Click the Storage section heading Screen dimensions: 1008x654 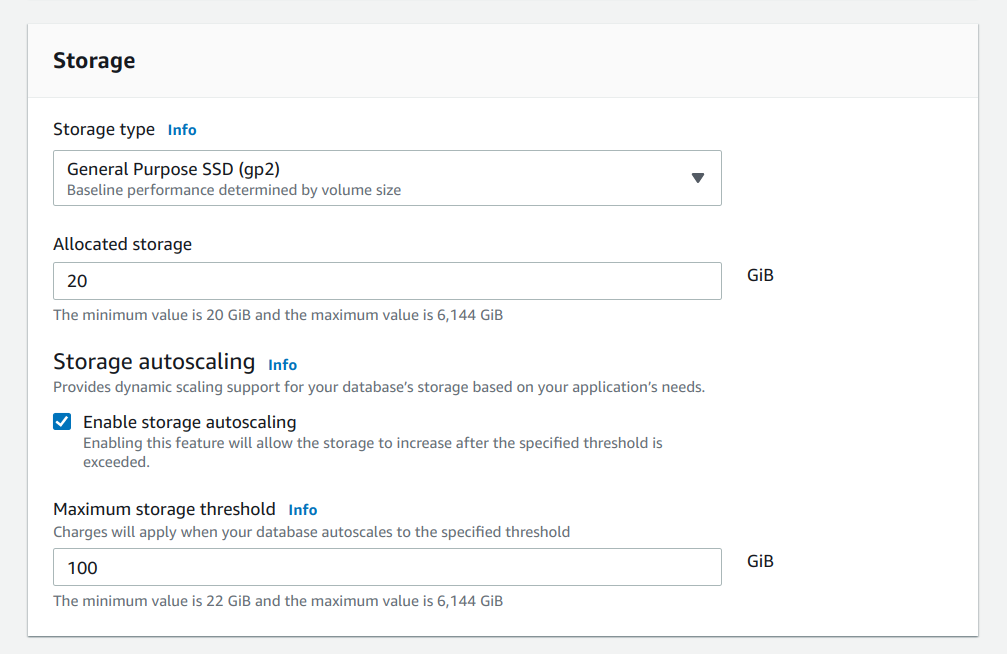click(94, 61)
